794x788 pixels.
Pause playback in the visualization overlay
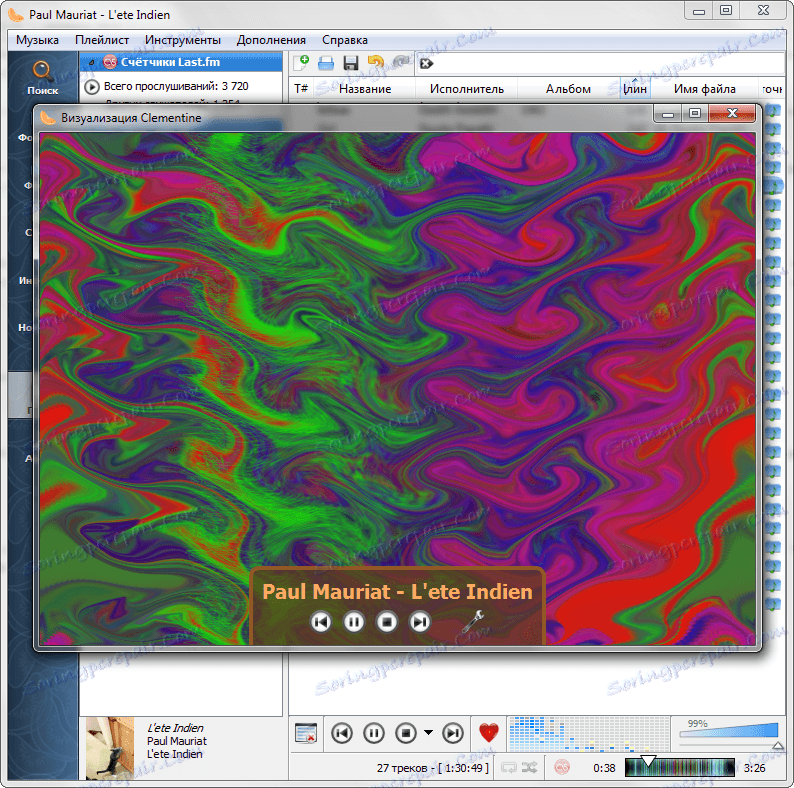coord(354,622)
